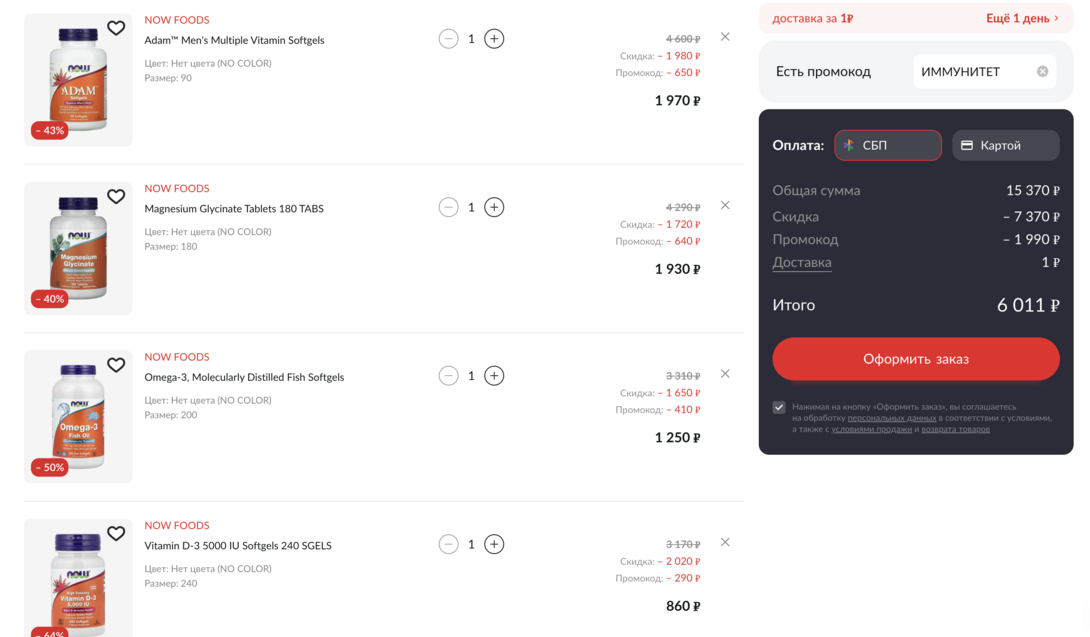Remove Adam Men's Multiple Vitamin from cart
This screenshot has width=1090, height=637.
pos(725,37)
